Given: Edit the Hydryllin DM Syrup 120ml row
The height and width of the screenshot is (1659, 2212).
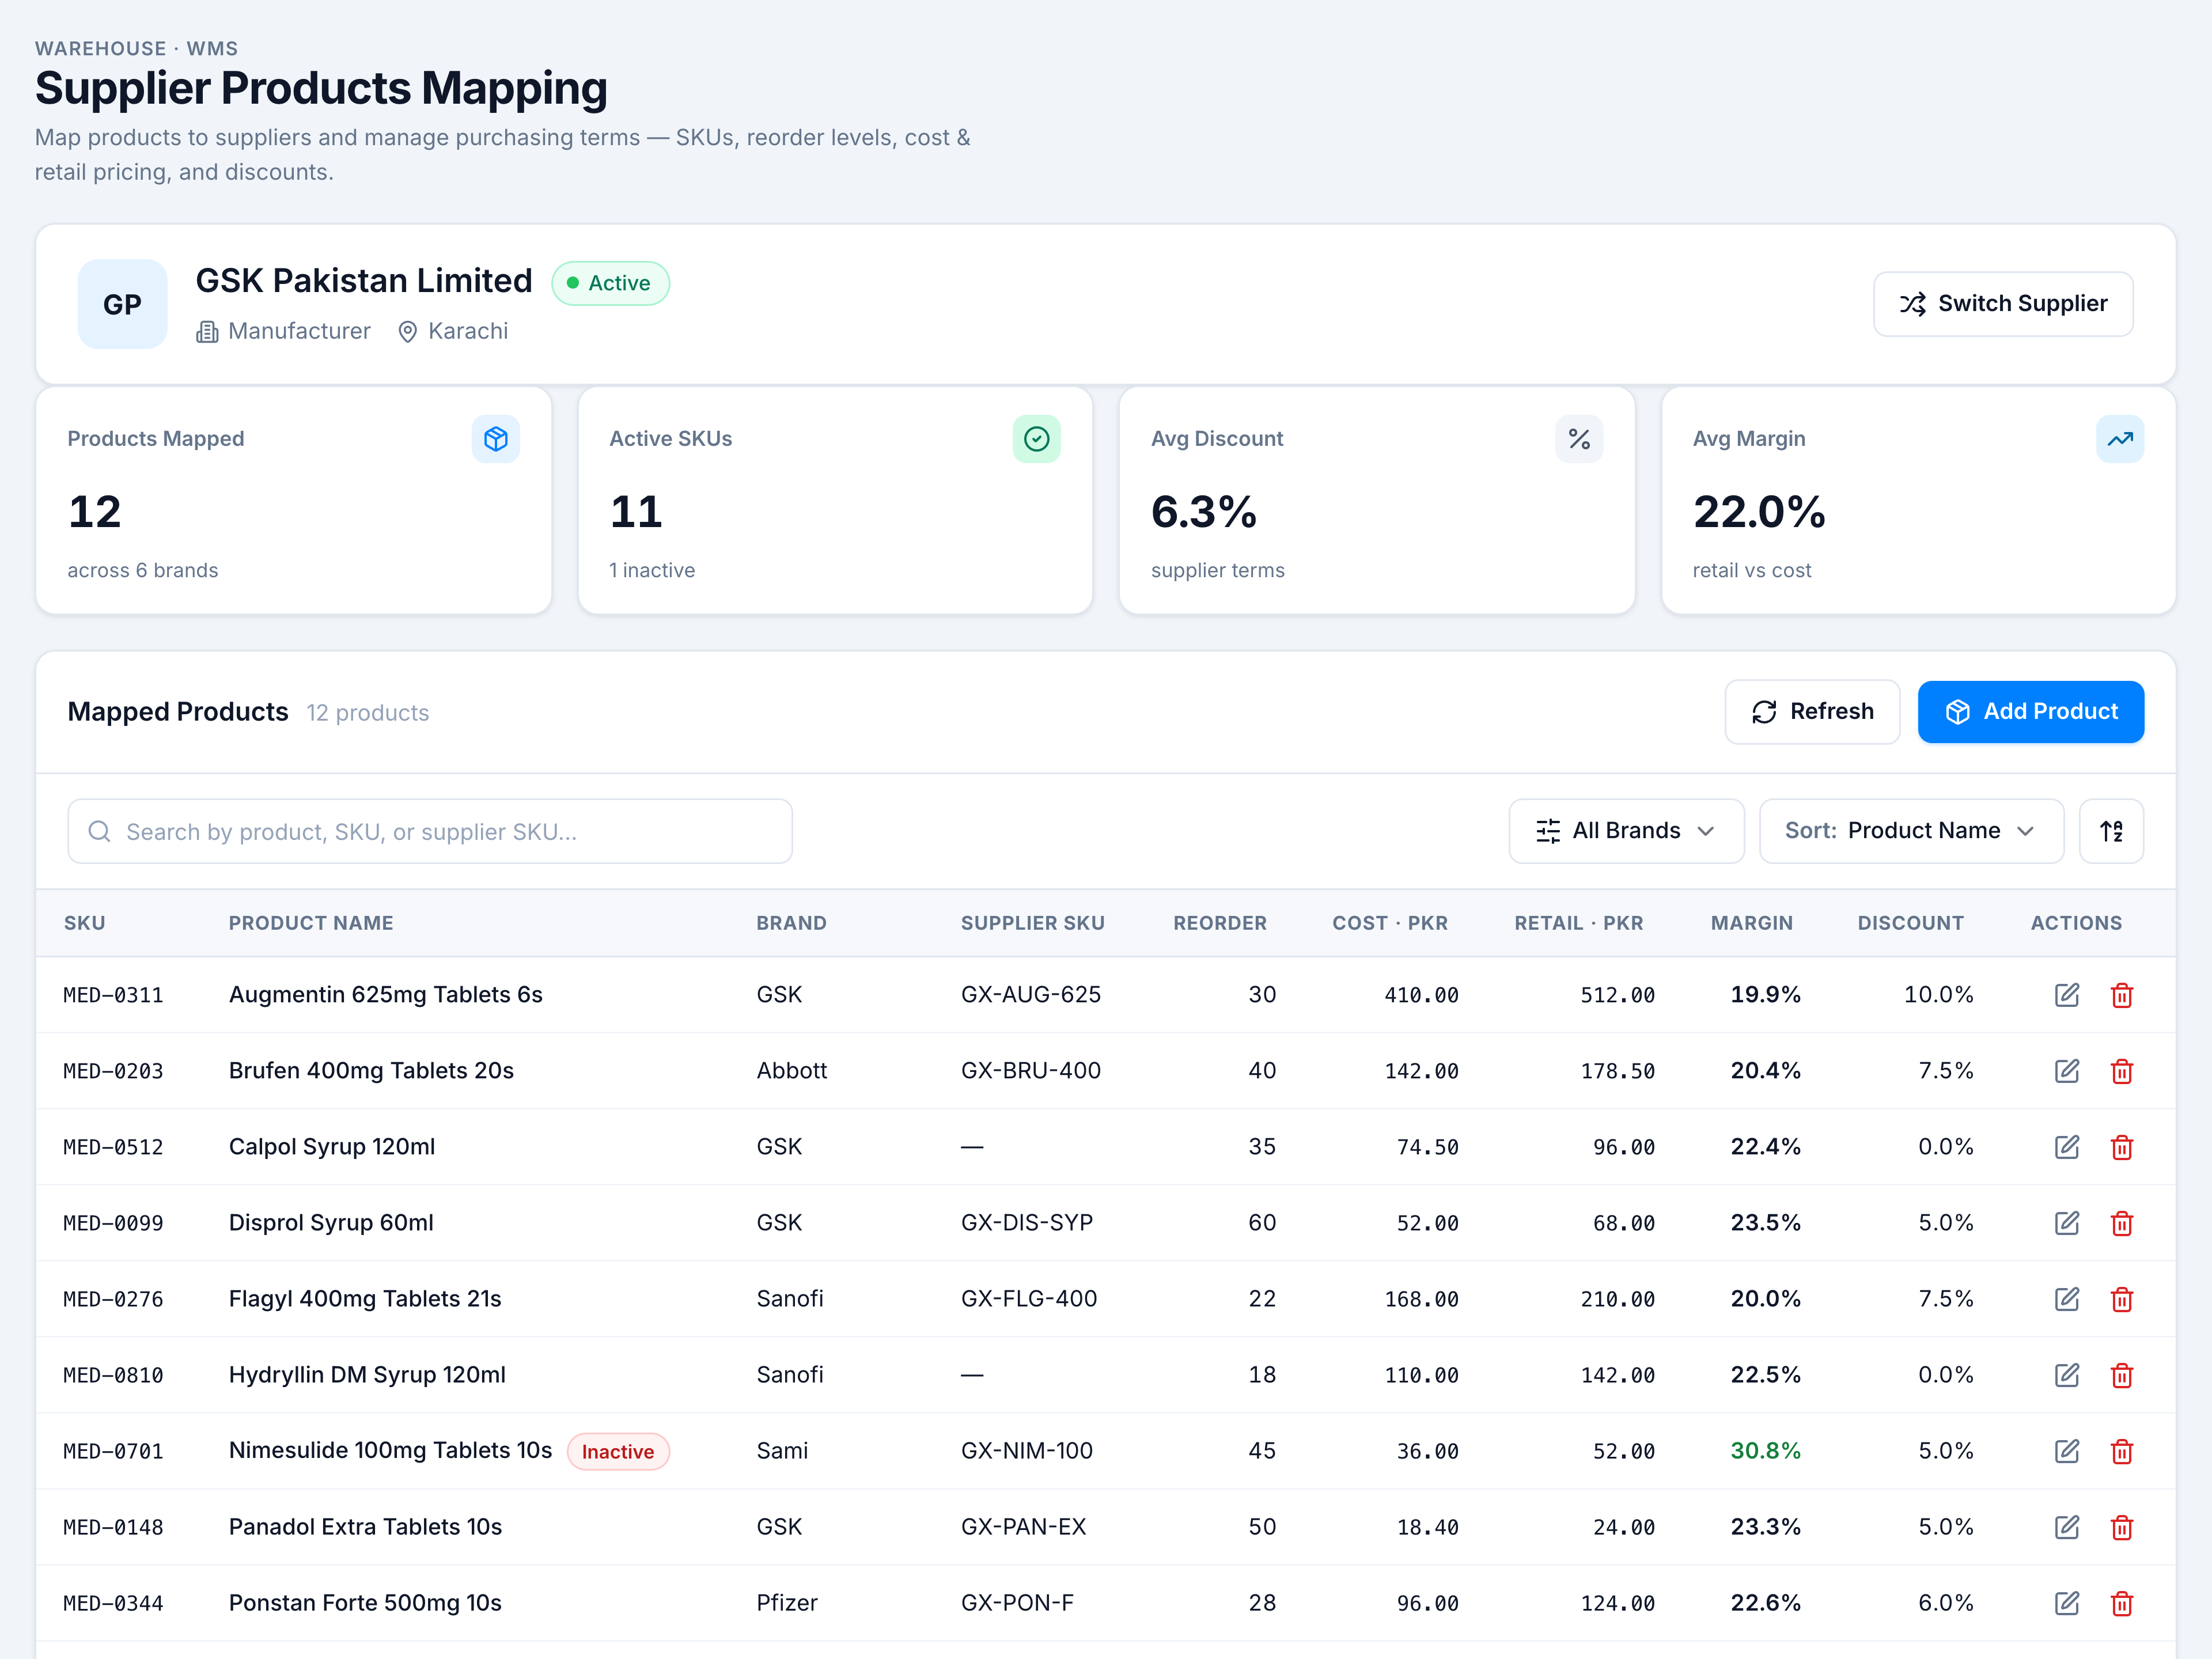Looking at the screenshot, I should 2066,1375.
